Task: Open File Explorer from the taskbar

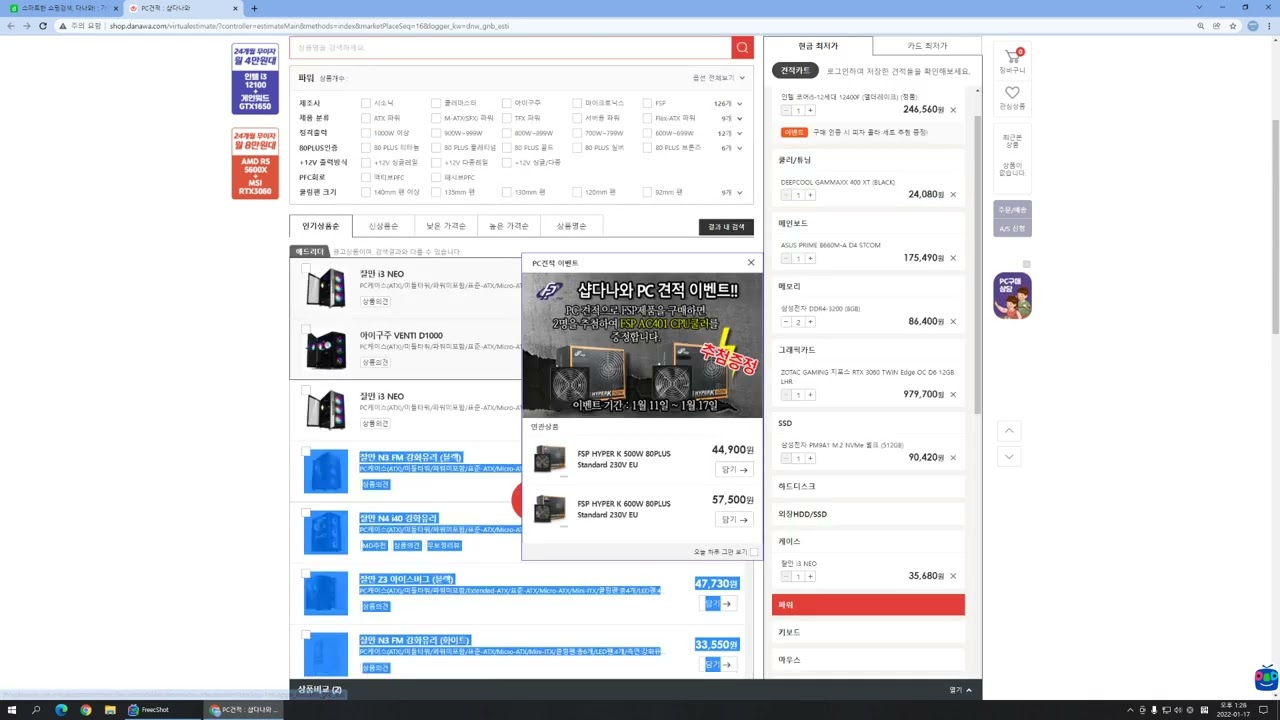Action: (110, 710)
